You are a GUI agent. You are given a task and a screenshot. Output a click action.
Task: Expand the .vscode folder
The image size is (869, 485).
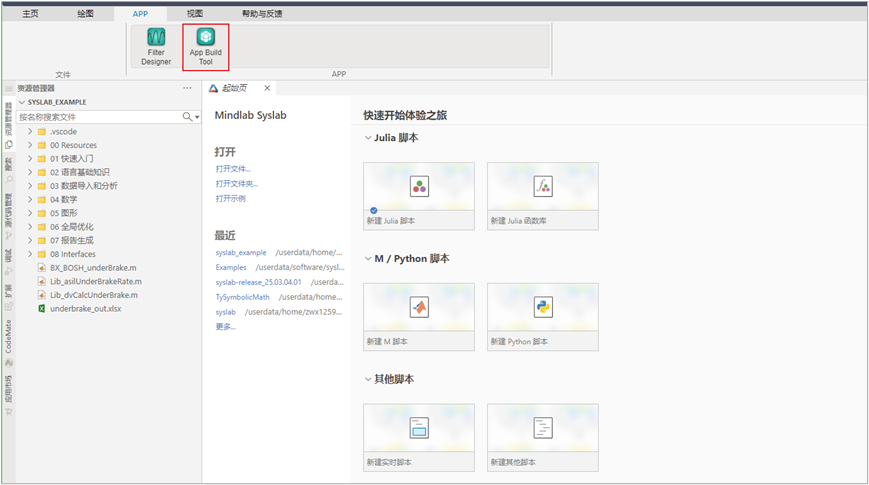30,131
